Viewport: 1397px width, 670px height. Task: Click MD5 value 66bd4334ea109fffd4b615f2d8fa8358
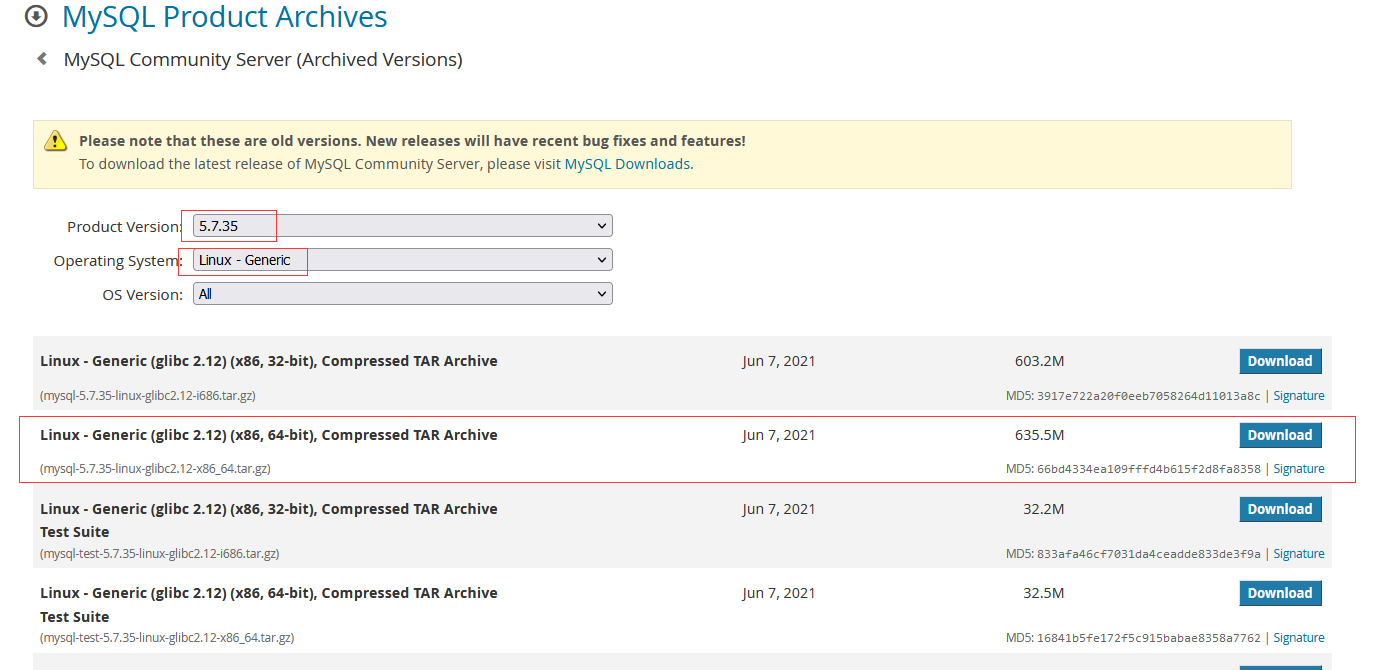click(1147, 469)
